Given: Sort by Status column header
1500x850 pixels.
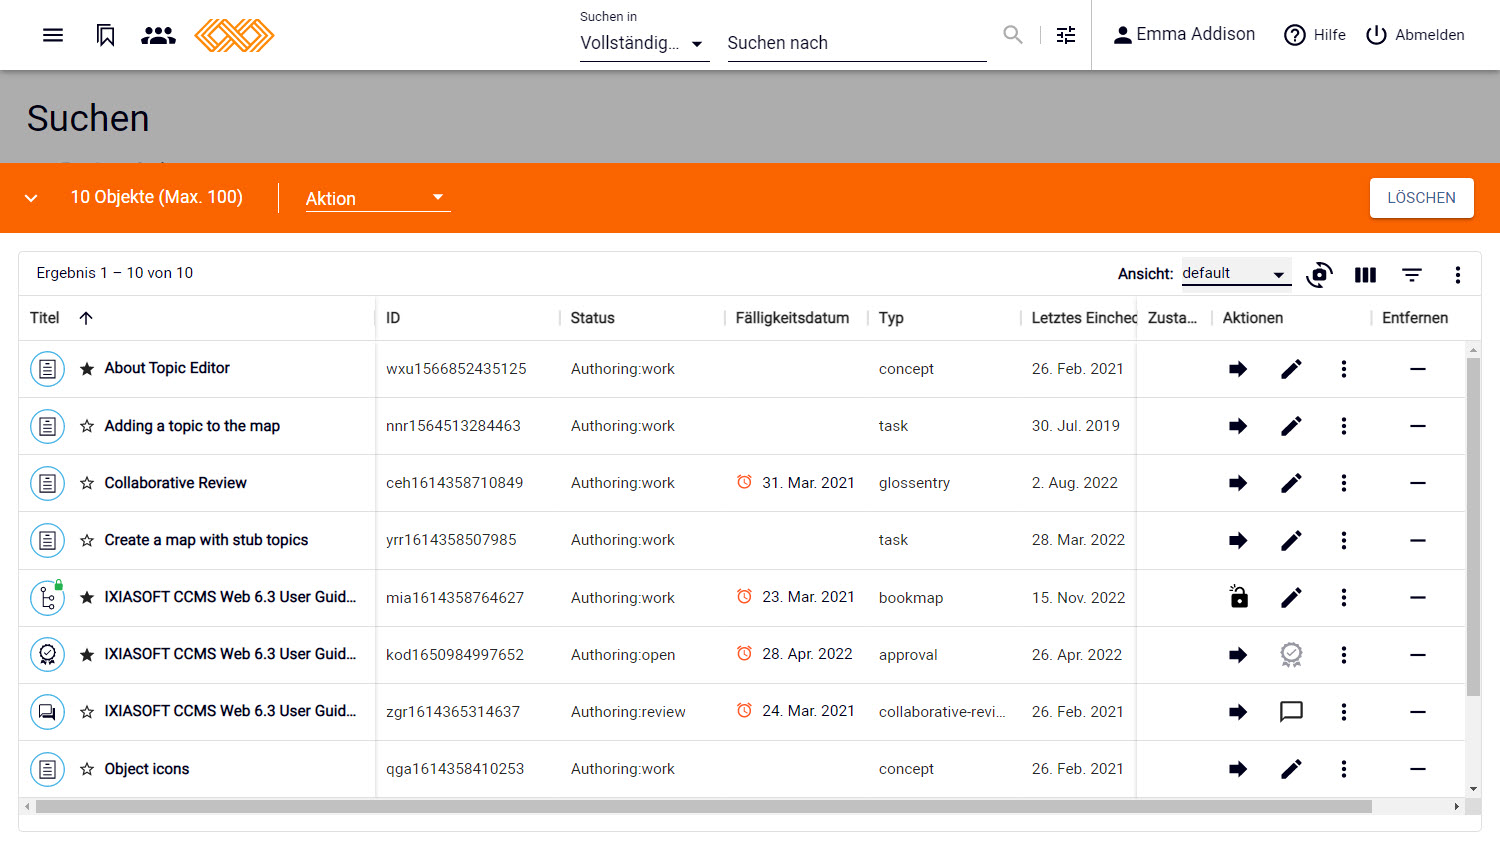Looking at the screenshot, I should (592, 318).
